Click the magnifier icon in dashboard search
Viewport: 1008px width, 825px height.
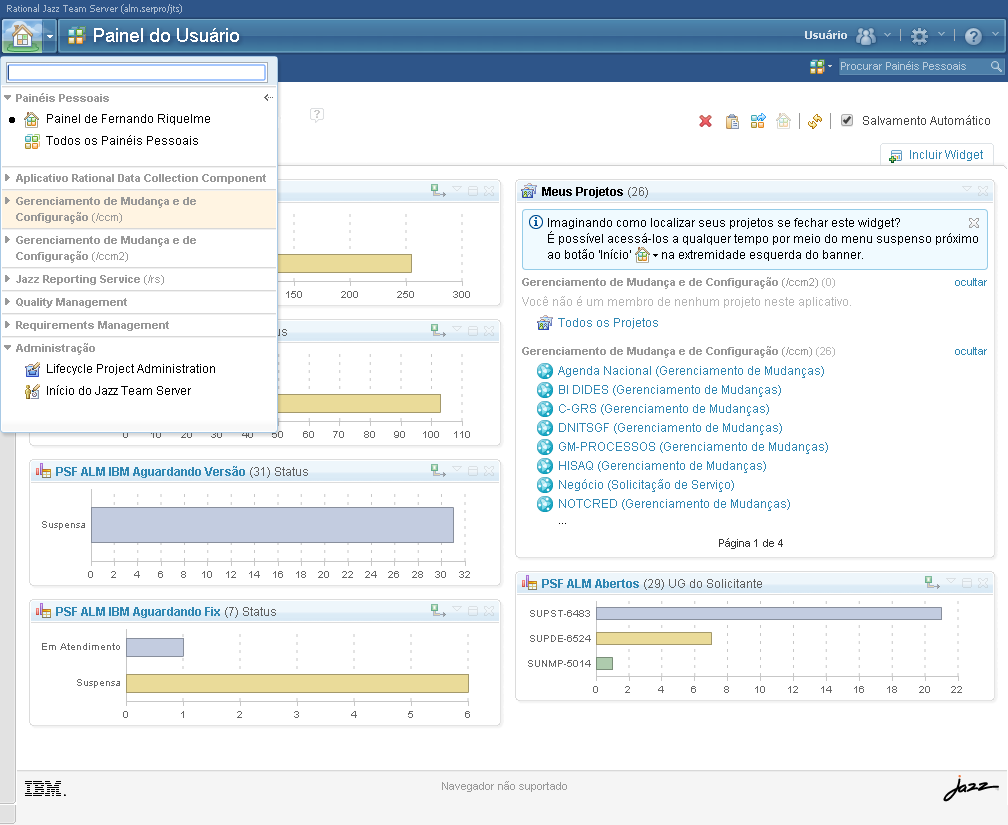pyautogui.click(x=996, y=66)
